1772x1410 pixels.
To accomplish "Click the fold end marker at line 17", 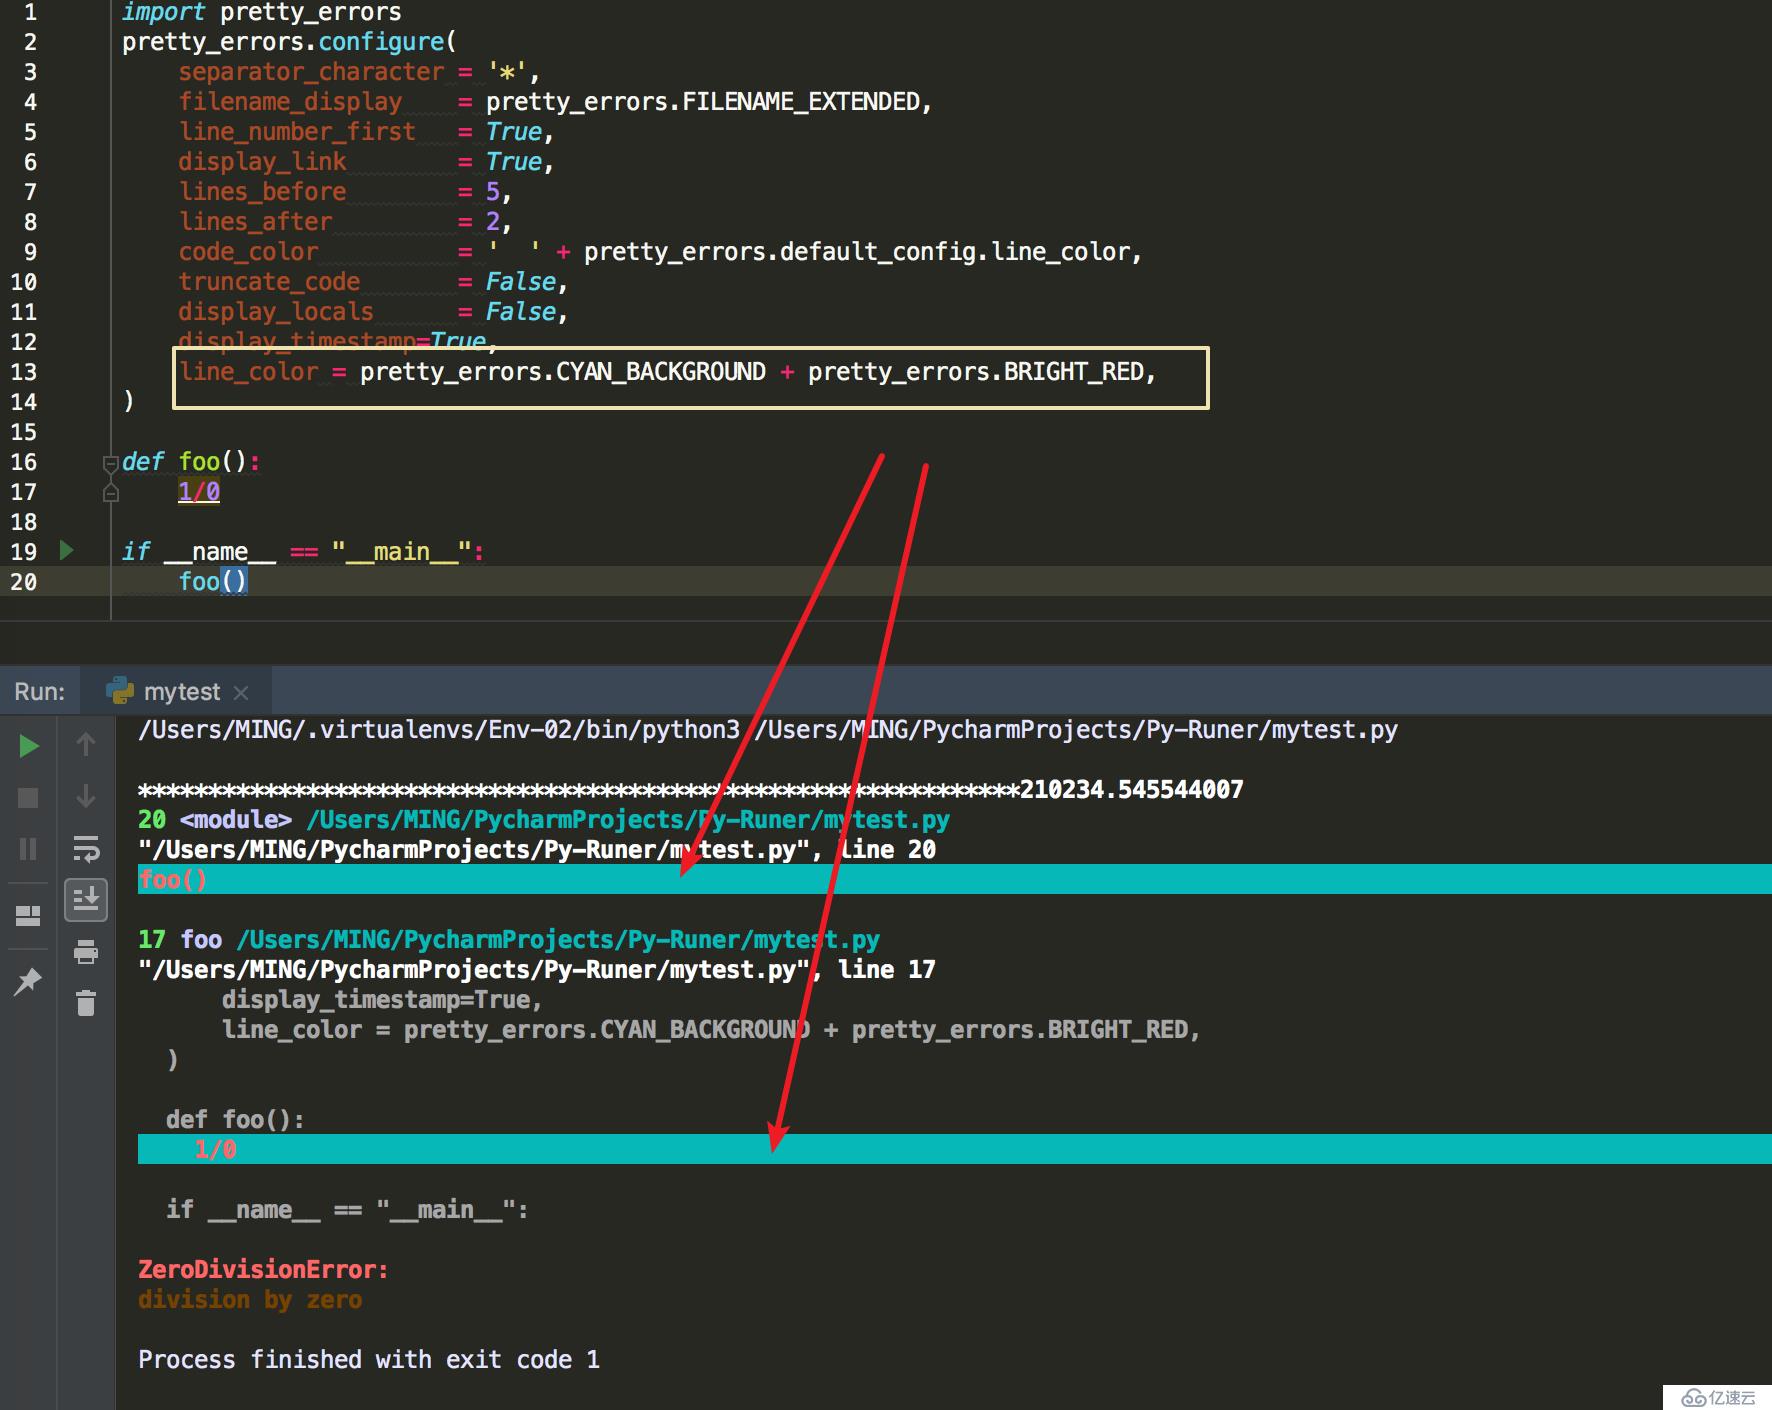I will click(x=111, y=492).
